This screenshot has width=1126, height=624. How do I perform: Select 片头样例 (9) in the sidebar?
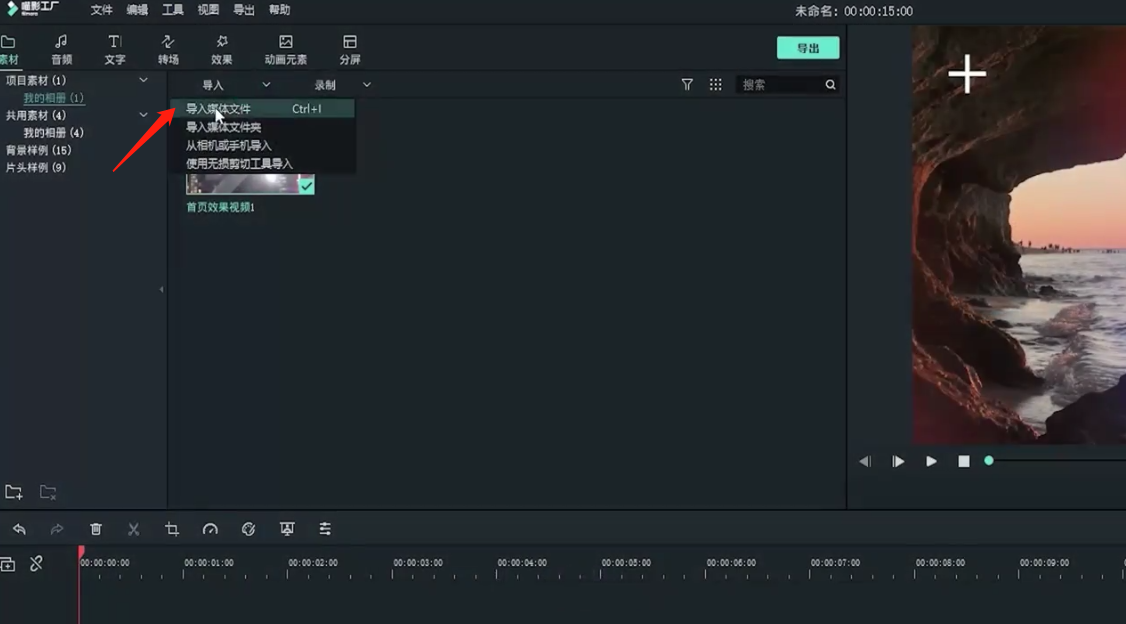[36, 167]
